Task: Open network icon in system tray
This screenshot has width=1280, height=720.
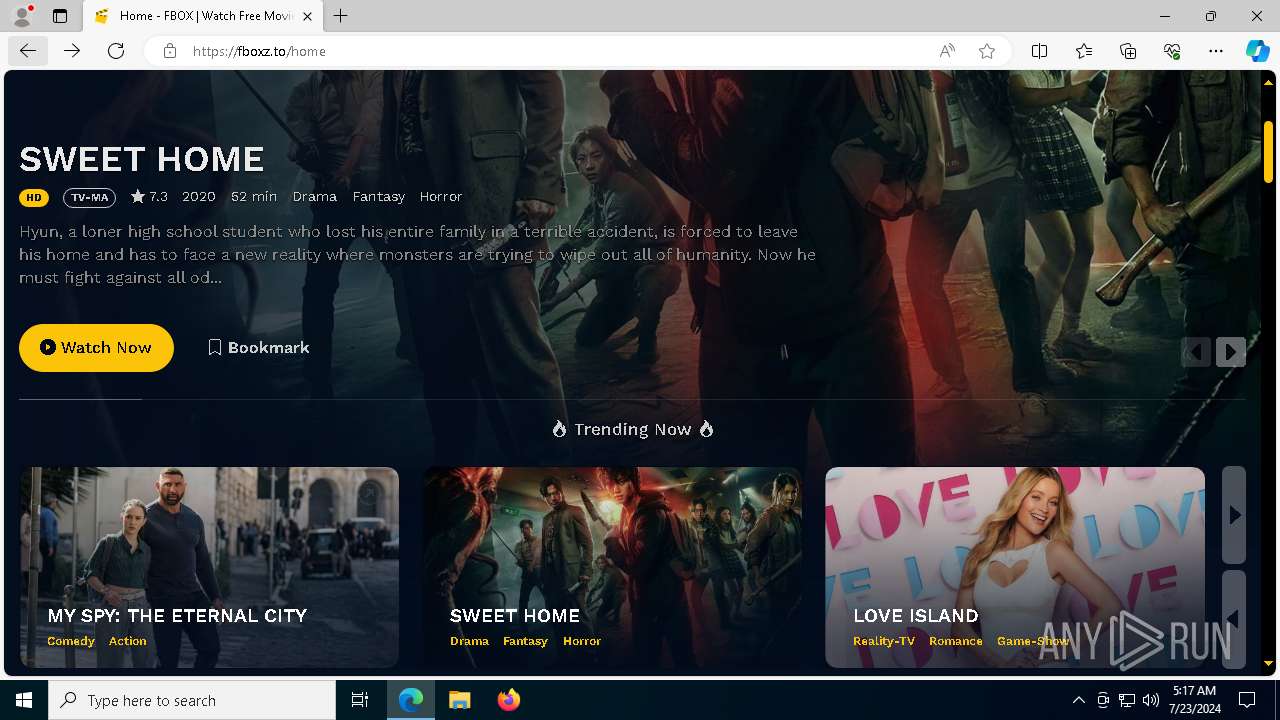Action: 1127,700
